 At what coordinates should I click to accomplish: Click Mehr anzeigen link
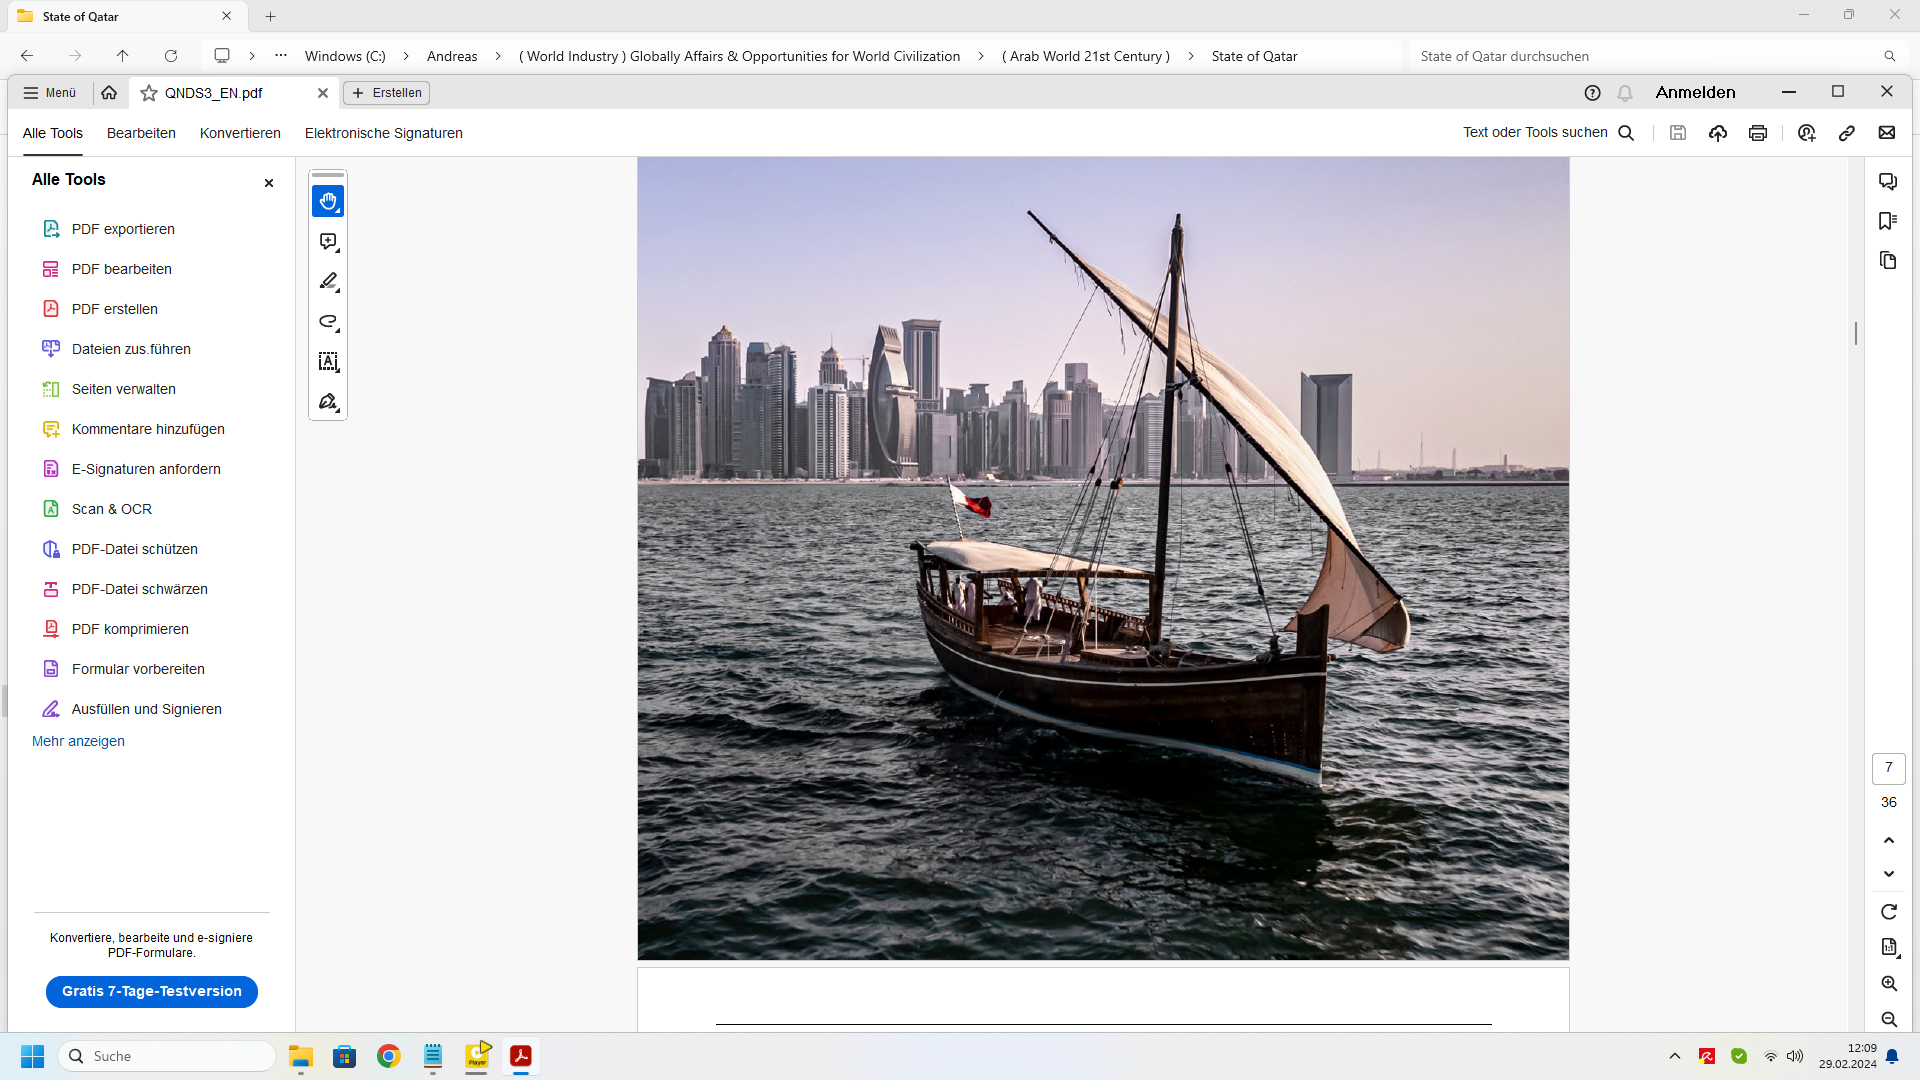click(78, 741)
